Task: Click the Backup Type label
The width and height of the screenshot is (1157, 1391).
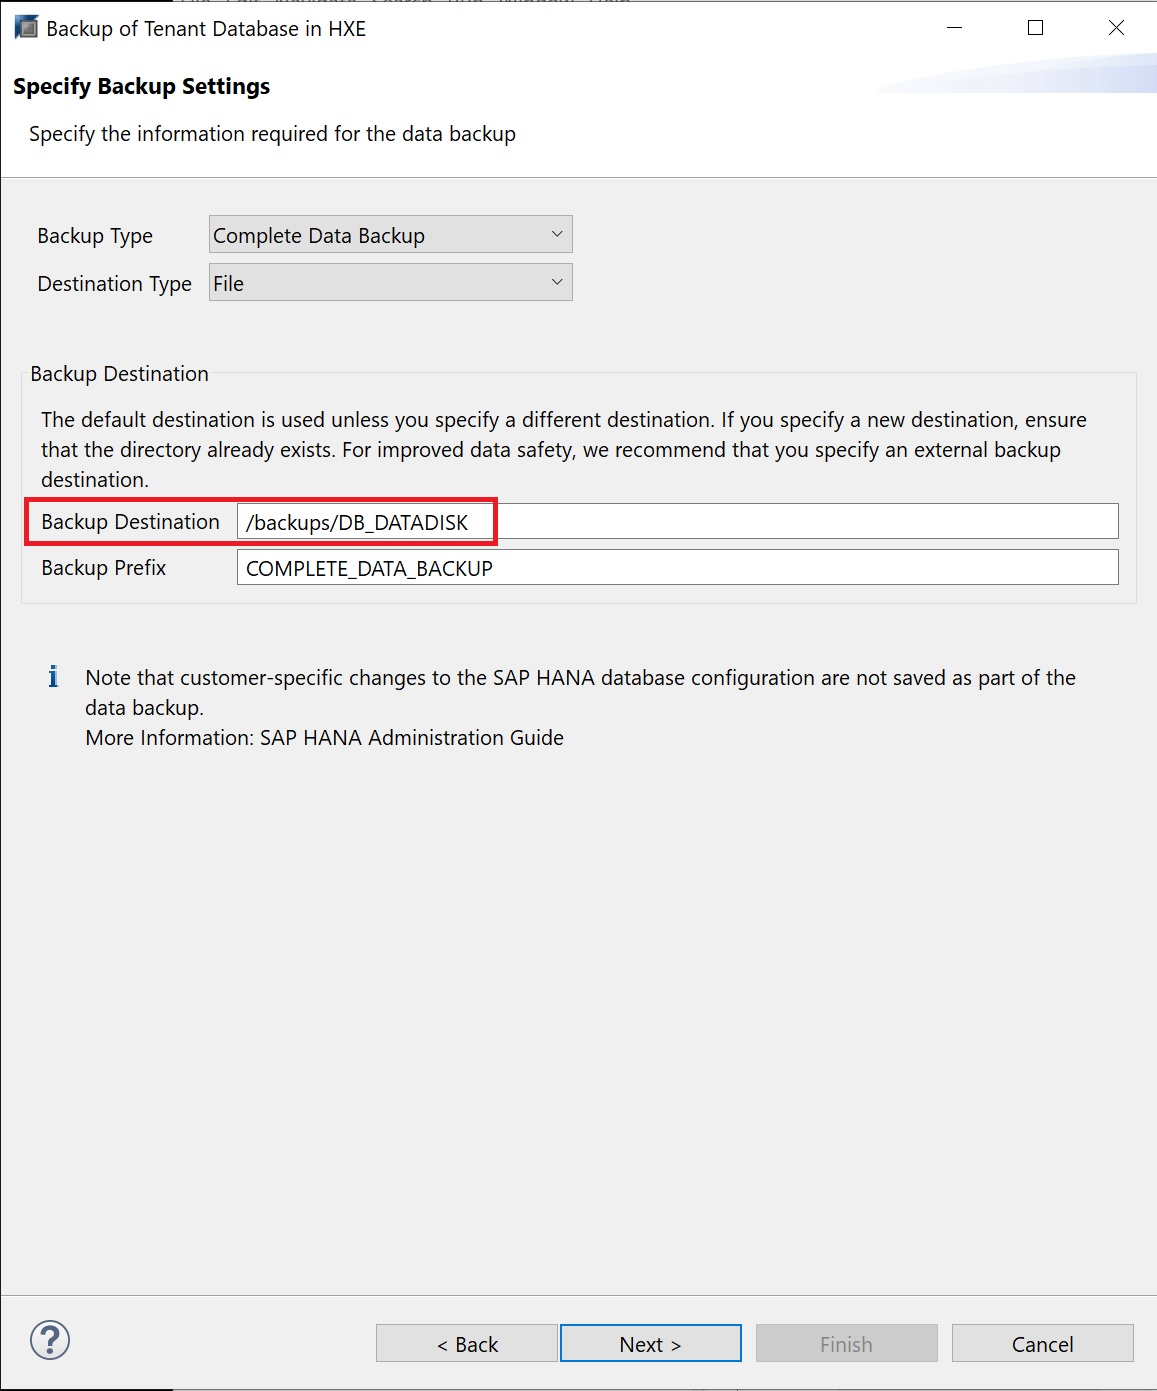Action: tap(95, 236)
